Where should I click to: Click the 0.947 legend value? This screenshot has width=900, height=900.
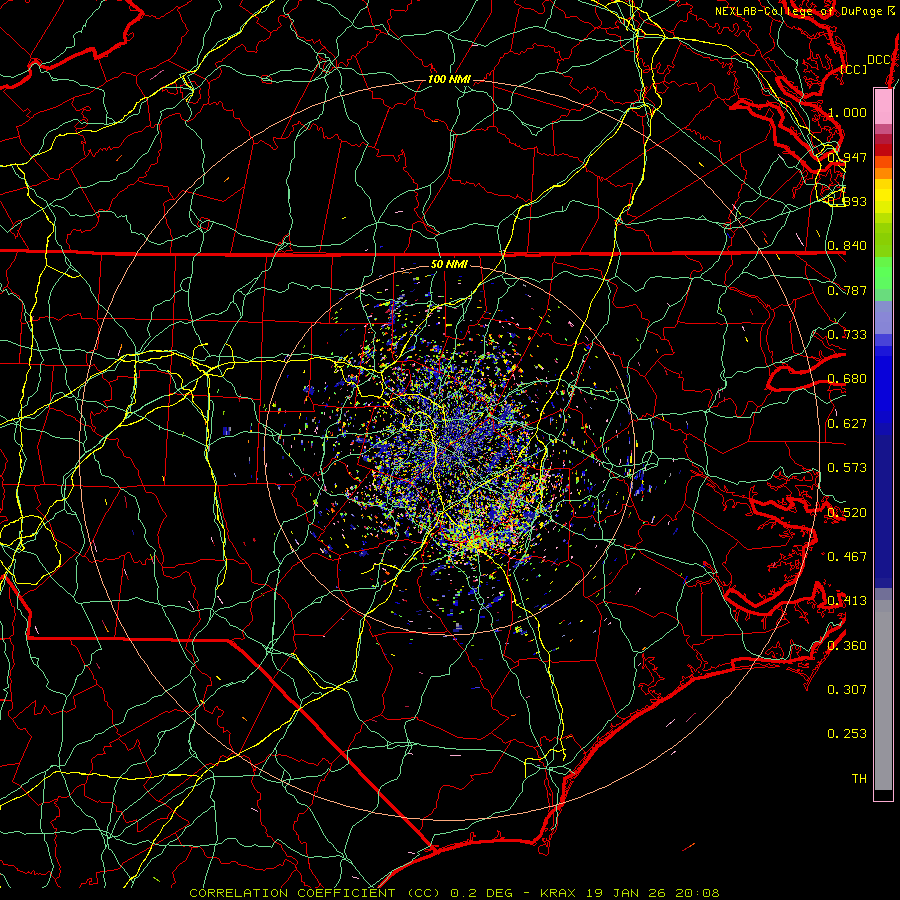(847, 157)
